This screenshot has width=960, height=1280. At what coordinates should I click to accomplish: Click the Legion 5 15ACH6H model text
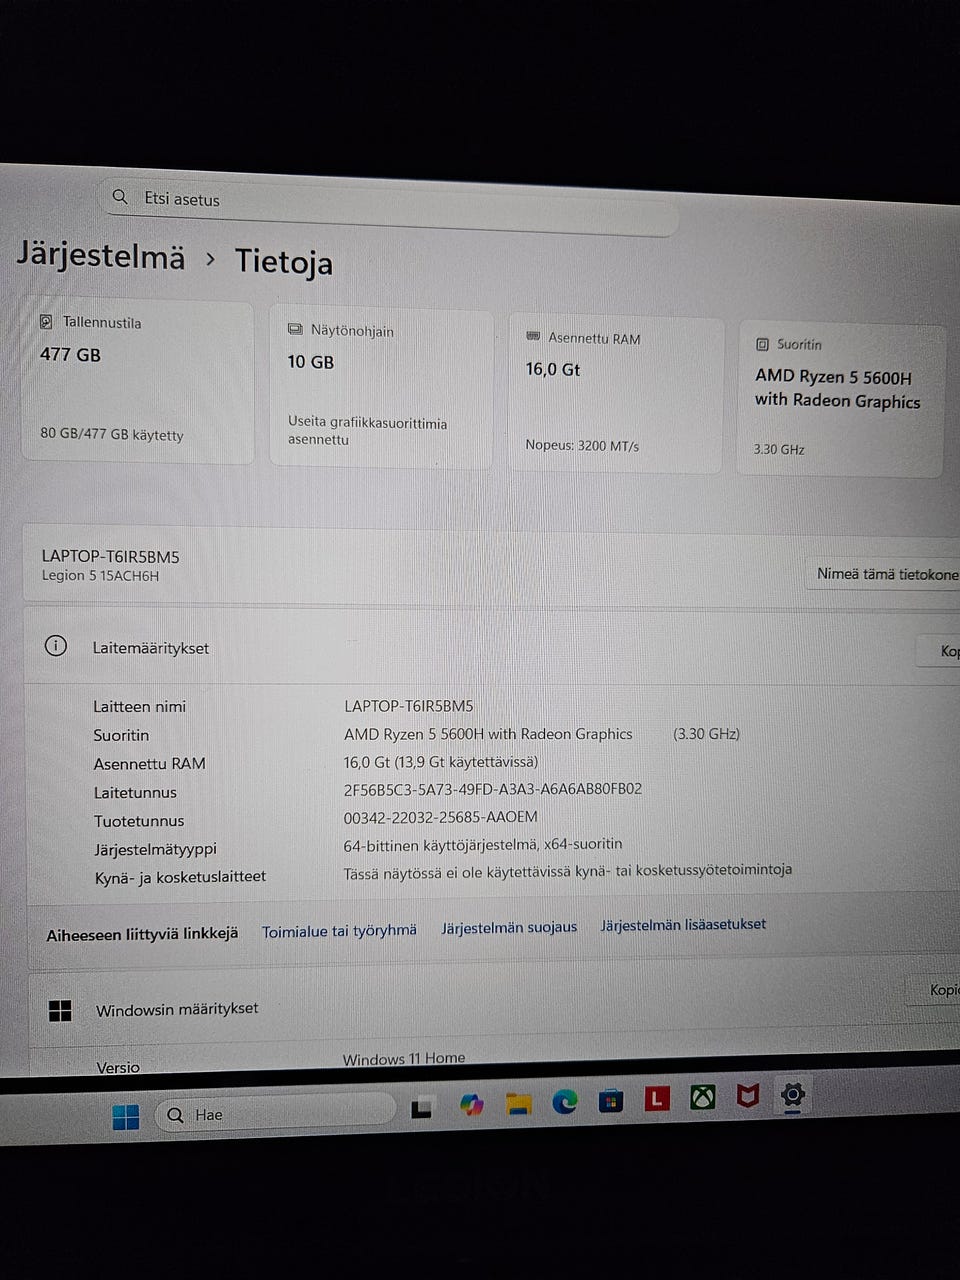[100, 576]
